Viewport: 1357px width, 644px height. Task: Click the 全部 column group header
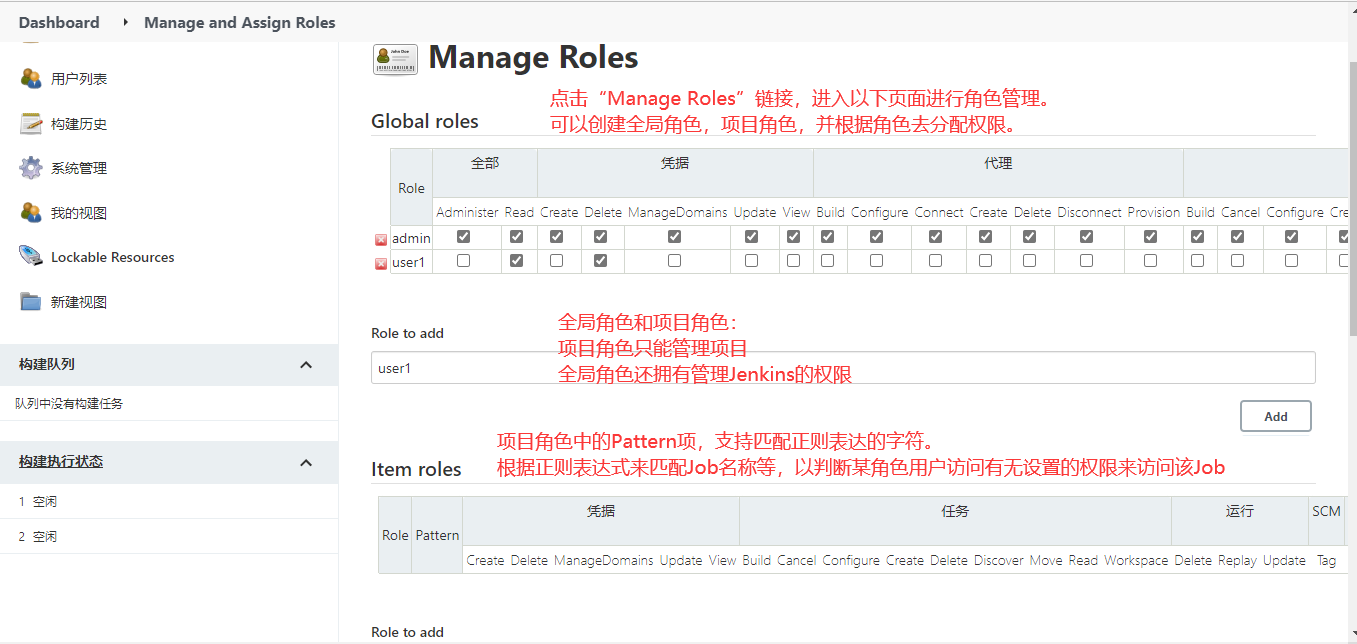tap(485, 163)
